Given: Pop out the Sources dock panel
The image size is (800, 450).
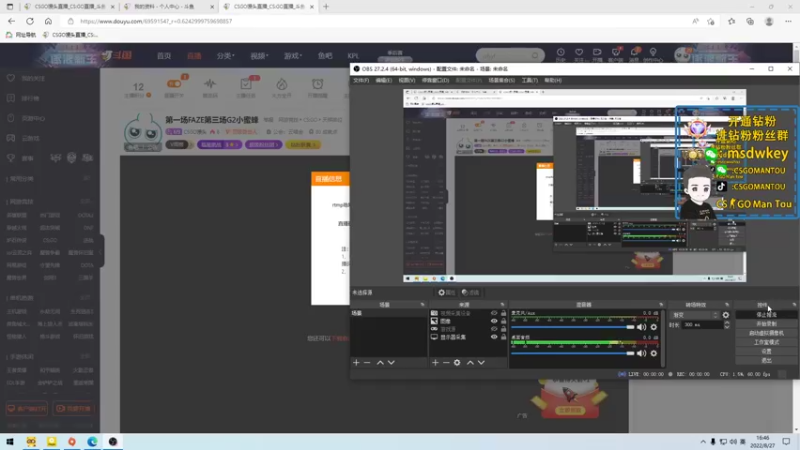Looking at the screenshot, I should (502, 305).
